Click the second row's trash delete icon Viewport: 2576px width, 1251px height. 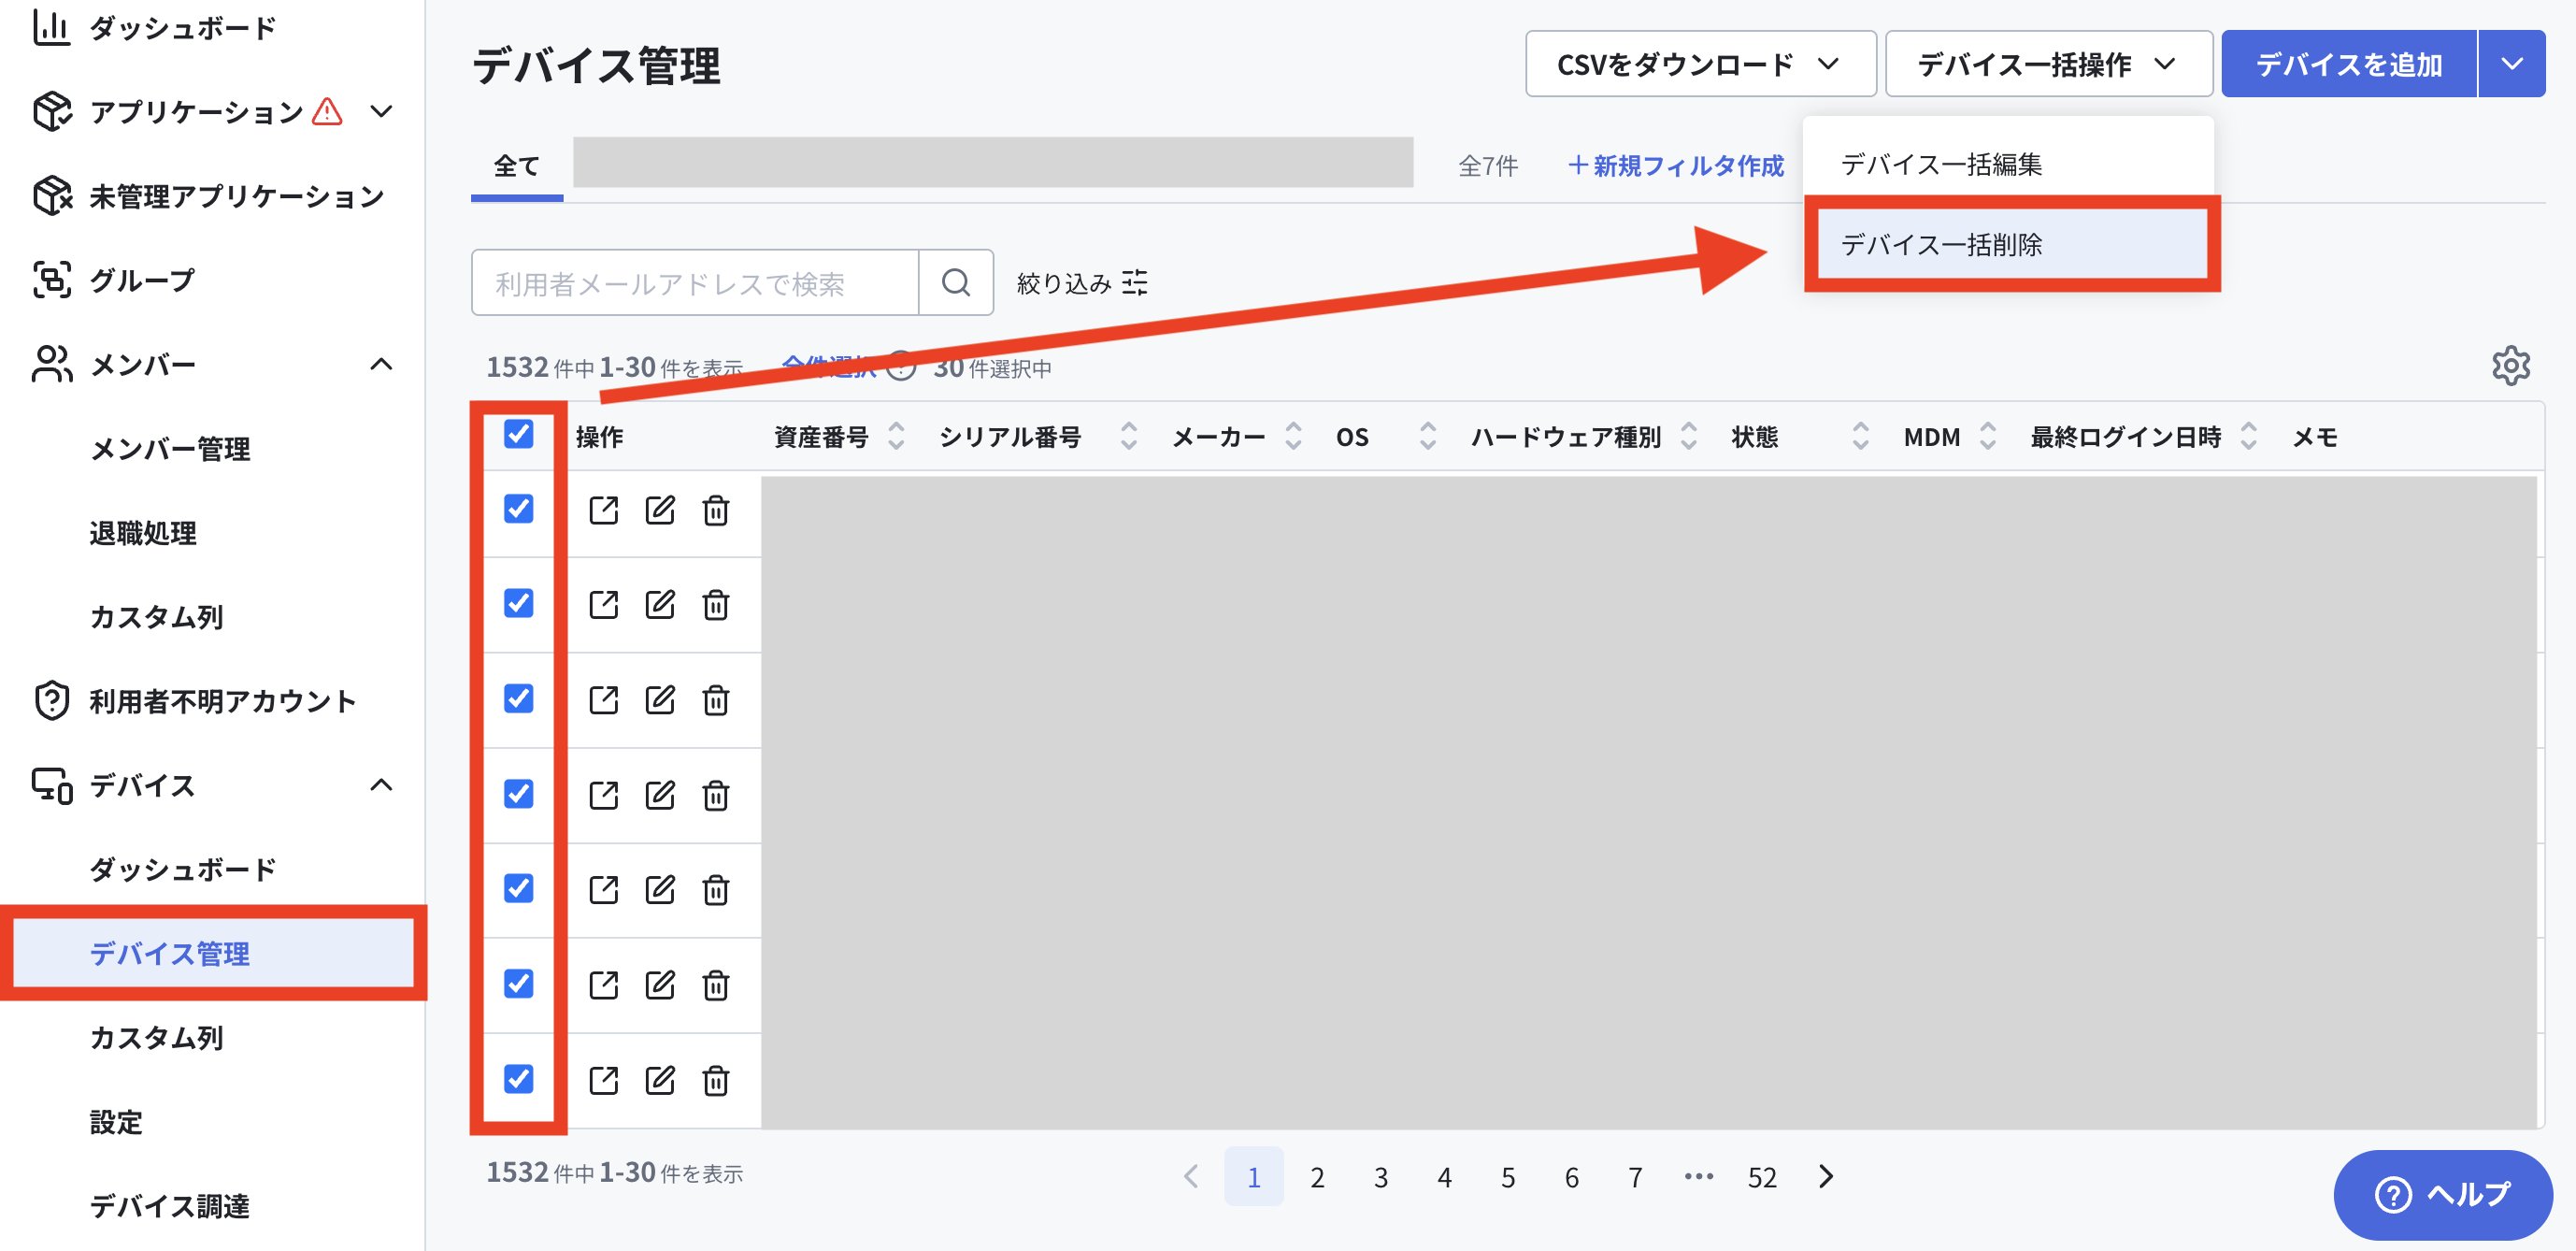[716, 605]
